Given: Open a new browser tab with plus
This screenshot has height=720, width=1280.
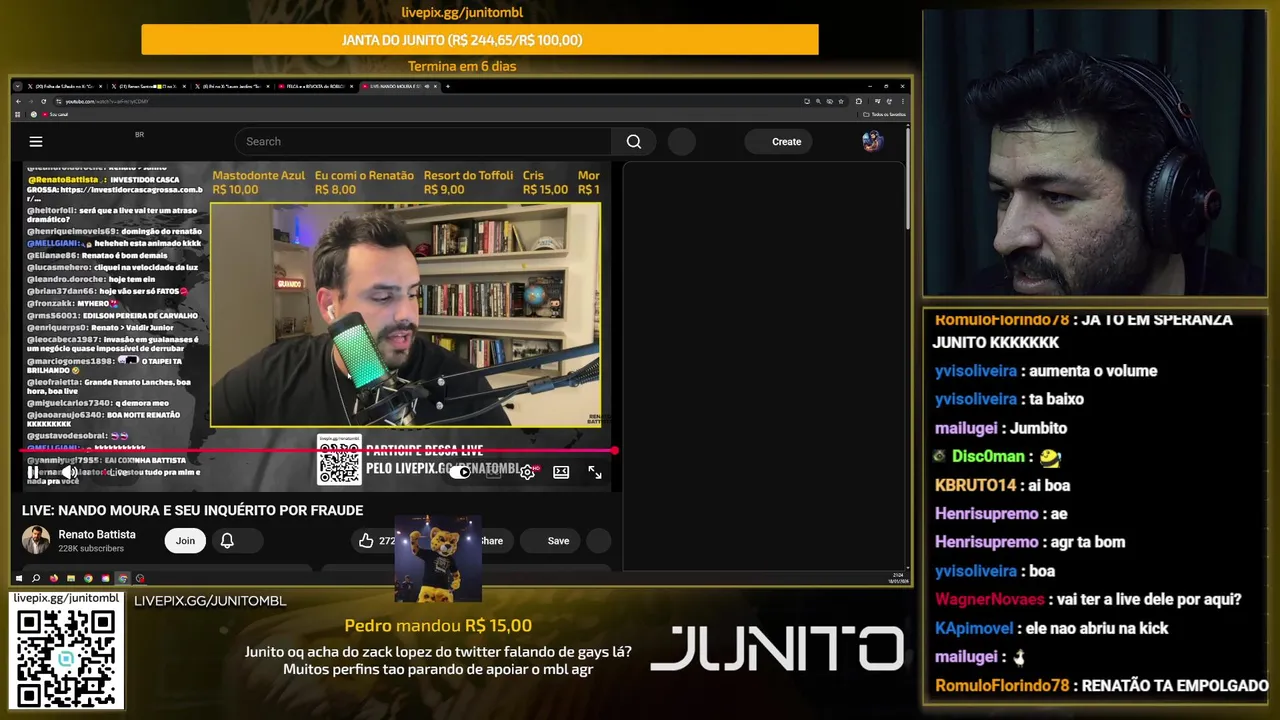Looking at the screenshot, I should click(x=448, y=86).
